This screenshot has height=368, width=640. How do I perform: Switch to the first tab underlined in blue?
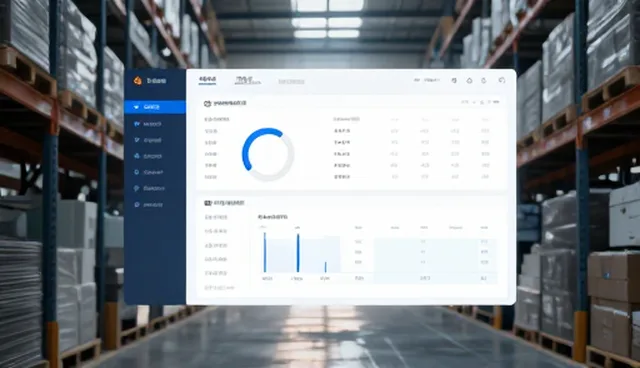point(207,80)
